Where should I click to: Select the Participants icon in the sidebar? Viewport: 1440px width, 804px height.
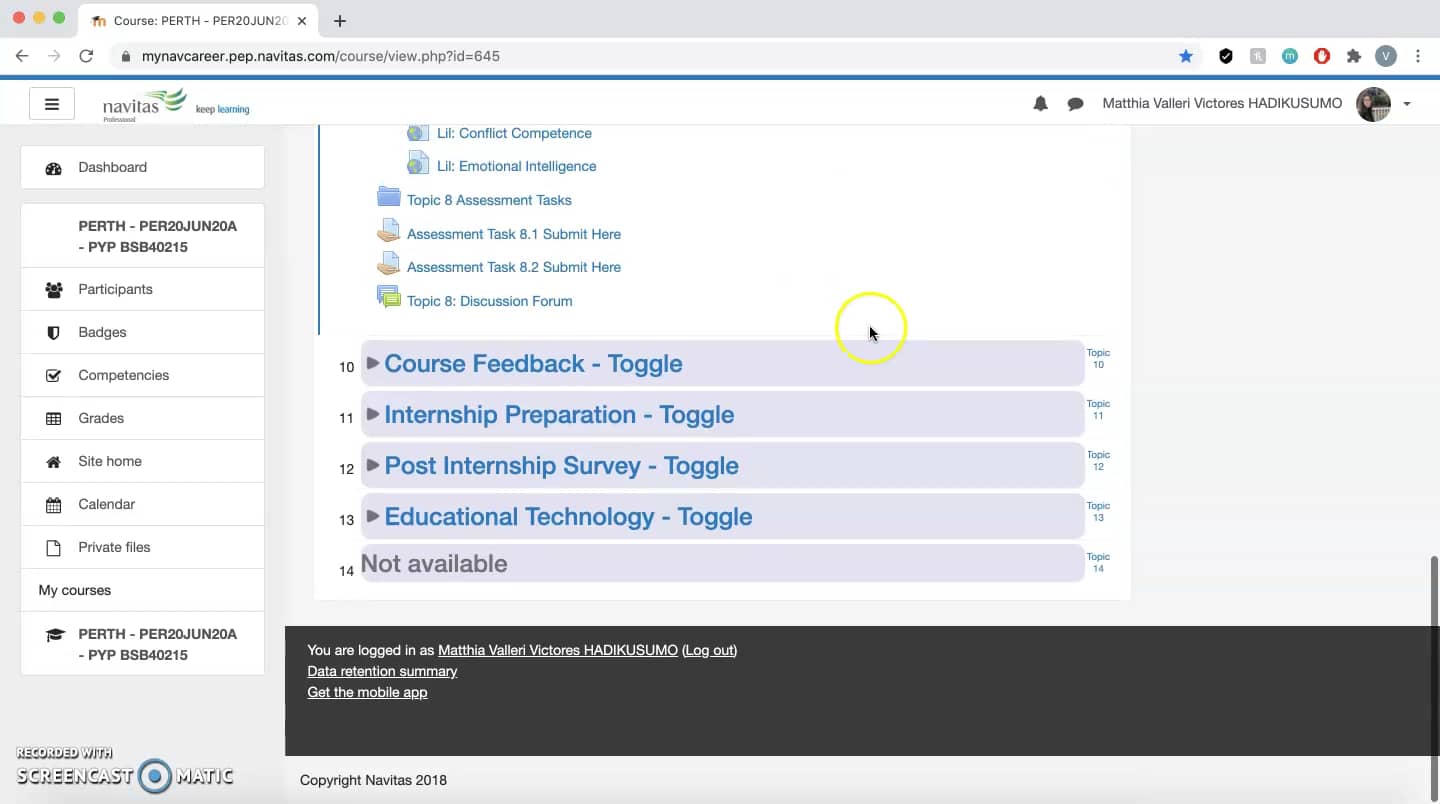(53, 289)
